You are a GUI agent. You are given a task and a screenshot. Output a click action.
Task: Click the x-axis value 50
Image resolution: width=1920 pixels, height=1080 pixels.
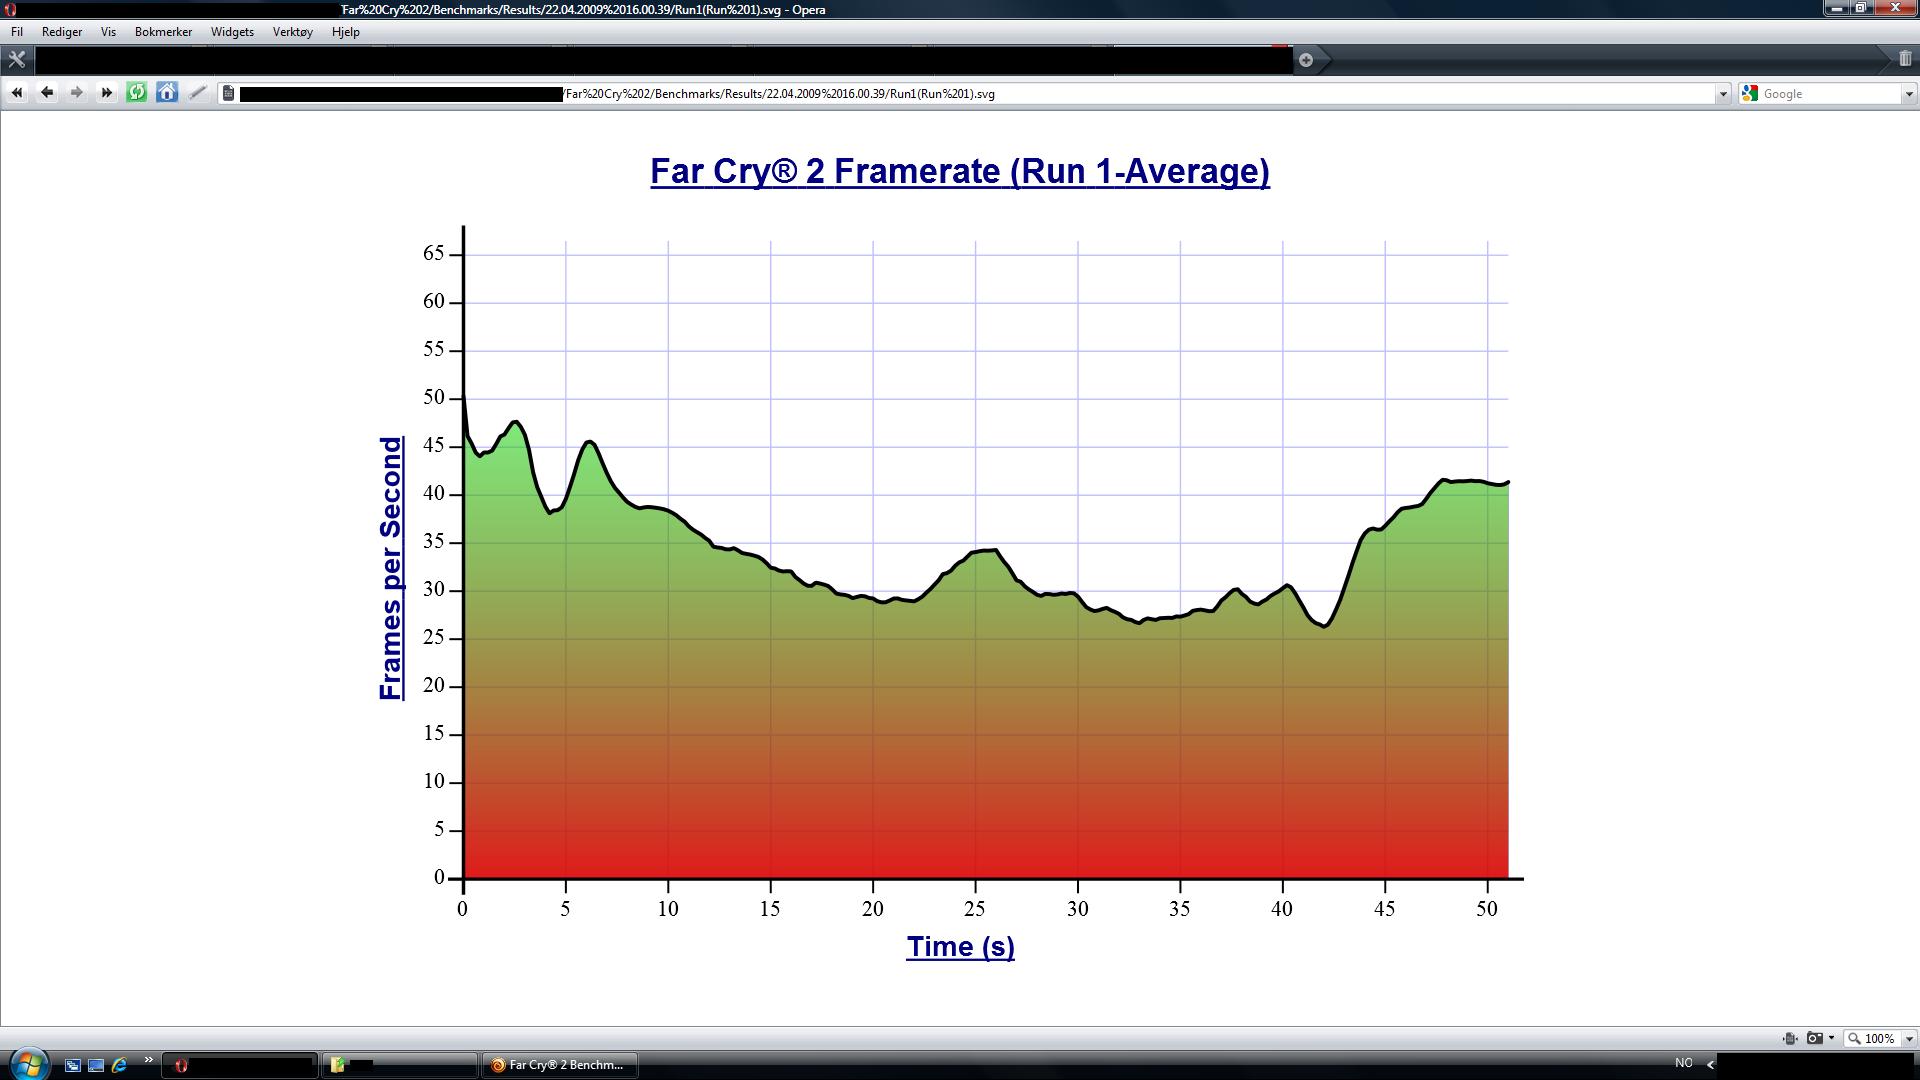tap(1487, 909)
